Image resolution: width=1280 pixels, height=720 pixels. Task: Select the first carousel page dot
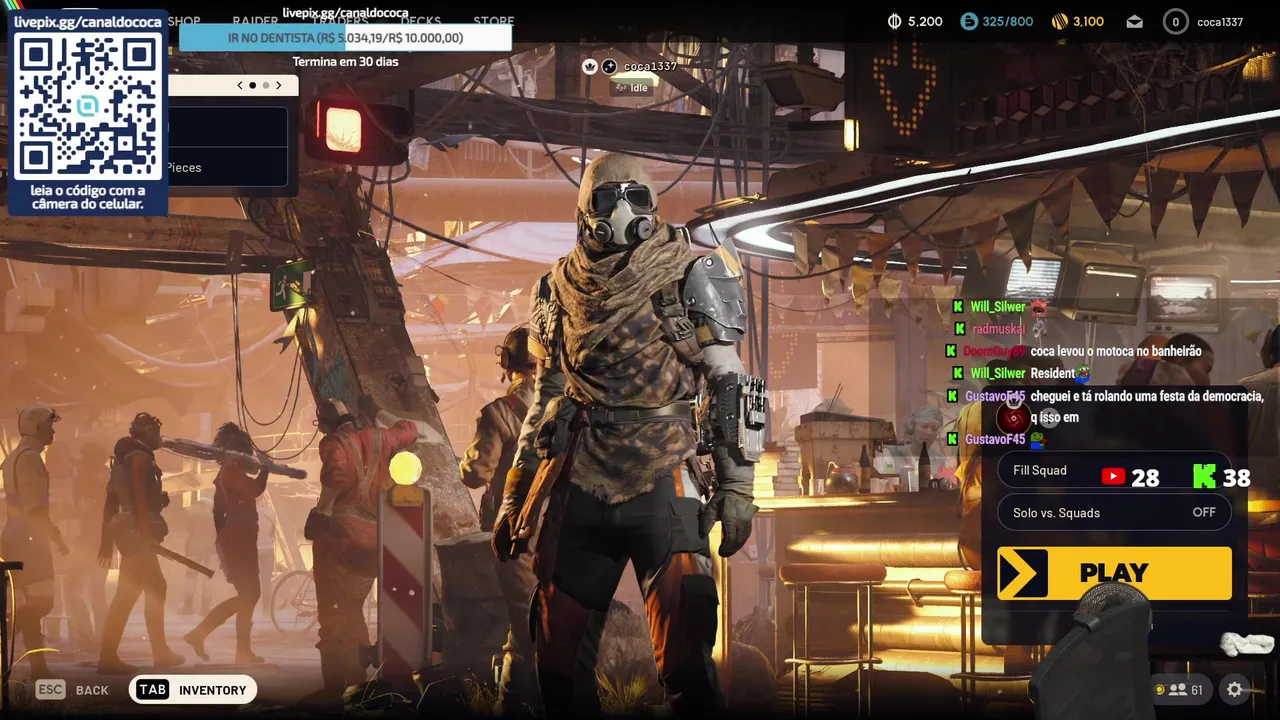click(x=252, y=85)
